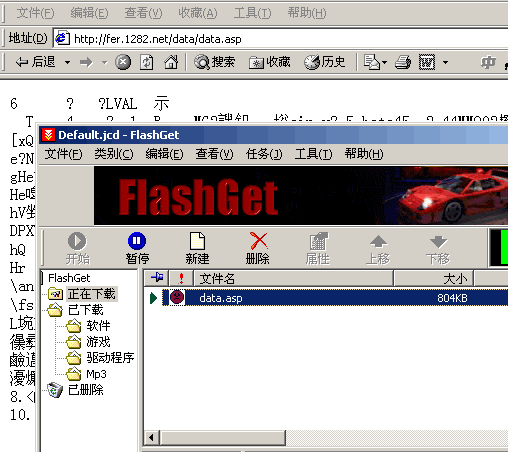The height and width of the screenshot is (452, 508).
Task: Open FlashGet 工具(T) menu
Action: click(313, 154)
